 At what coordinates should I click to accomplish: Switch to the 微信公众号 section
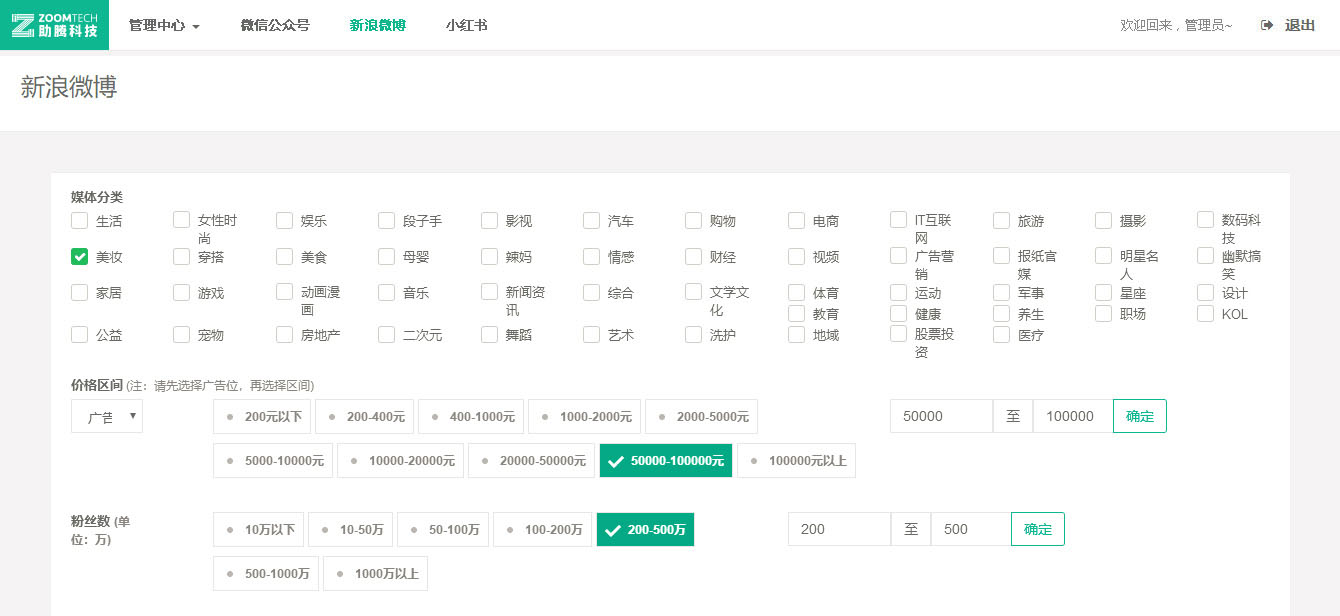click(276, 24)
